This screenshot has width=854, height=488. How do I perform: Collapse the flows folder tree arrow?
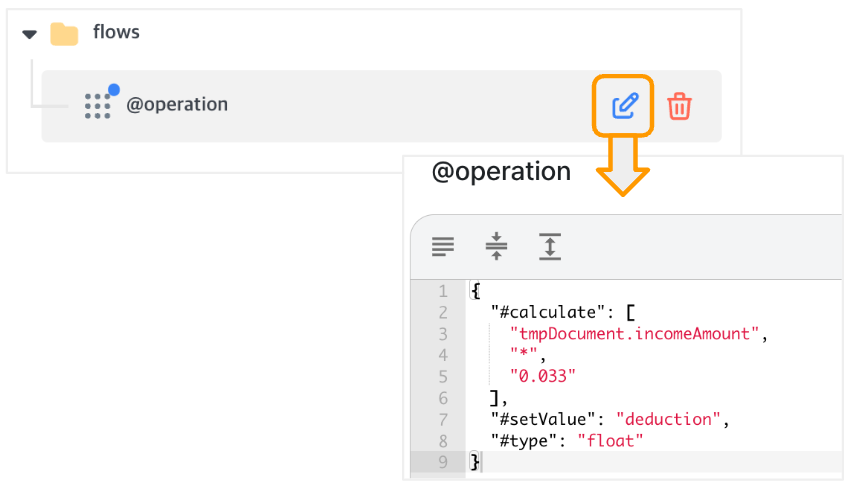[x=29, y=34]
